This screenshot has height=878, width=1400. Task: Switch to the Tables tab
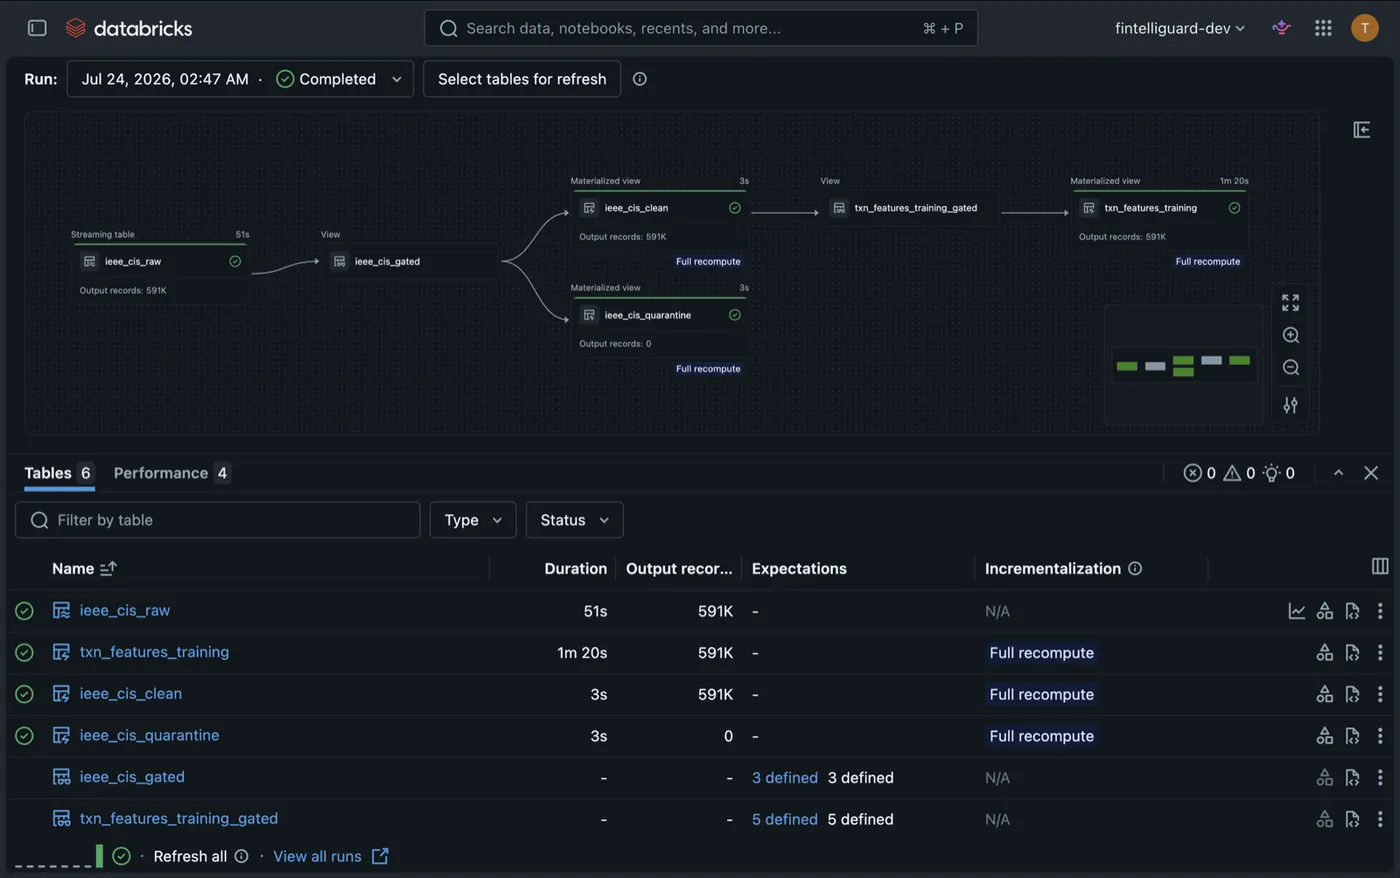point(58,473)
